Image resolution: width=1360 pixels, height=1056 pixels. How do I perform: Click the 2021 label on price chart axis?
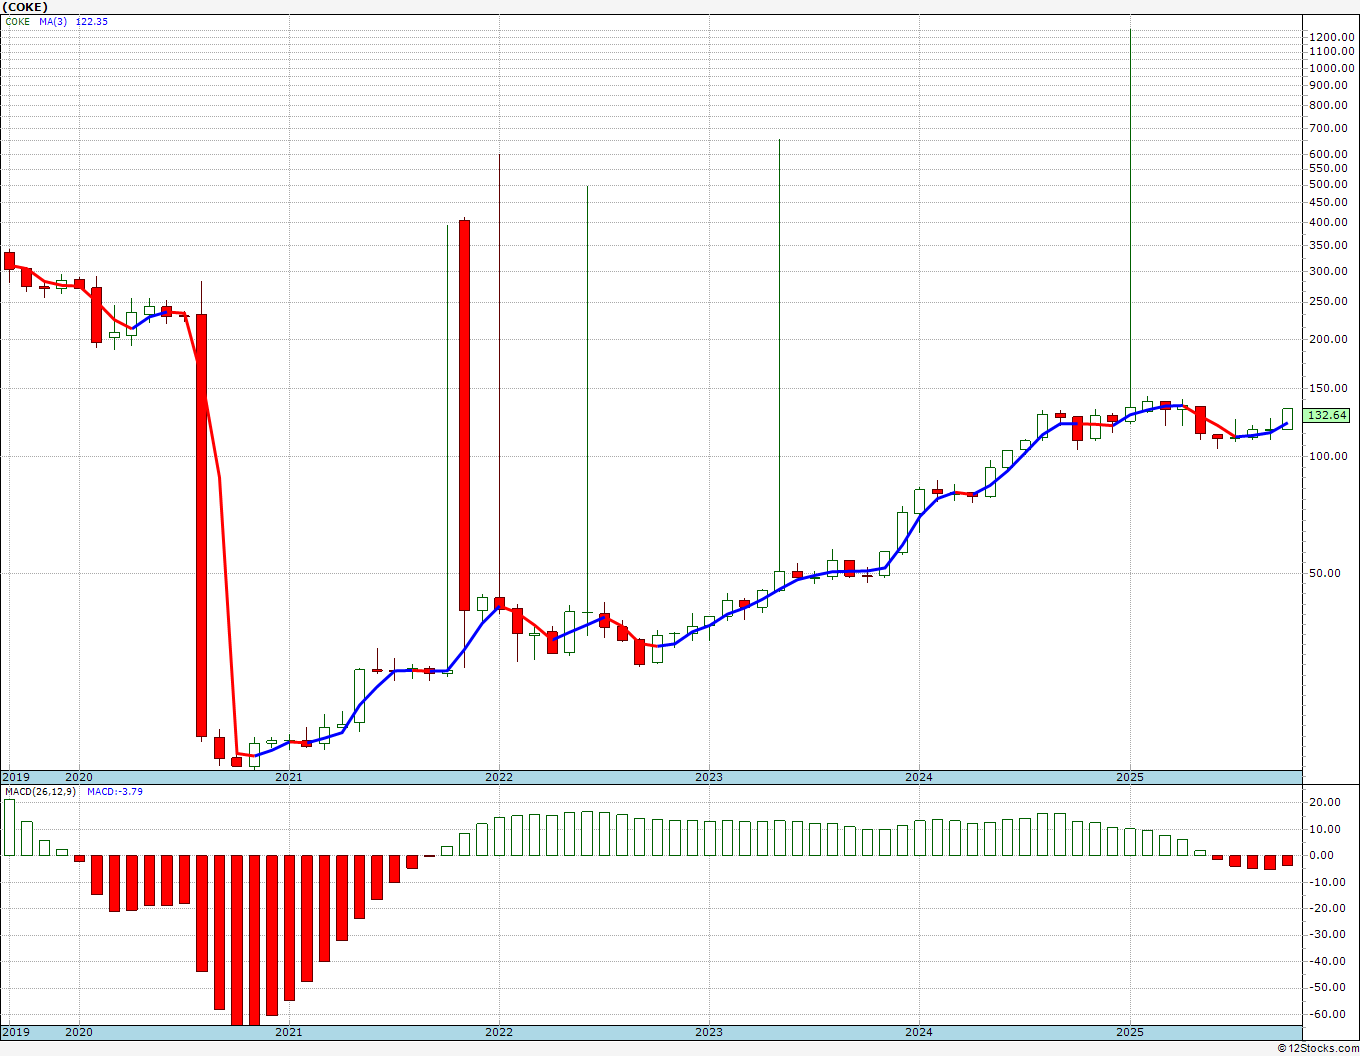pos(288,777)
